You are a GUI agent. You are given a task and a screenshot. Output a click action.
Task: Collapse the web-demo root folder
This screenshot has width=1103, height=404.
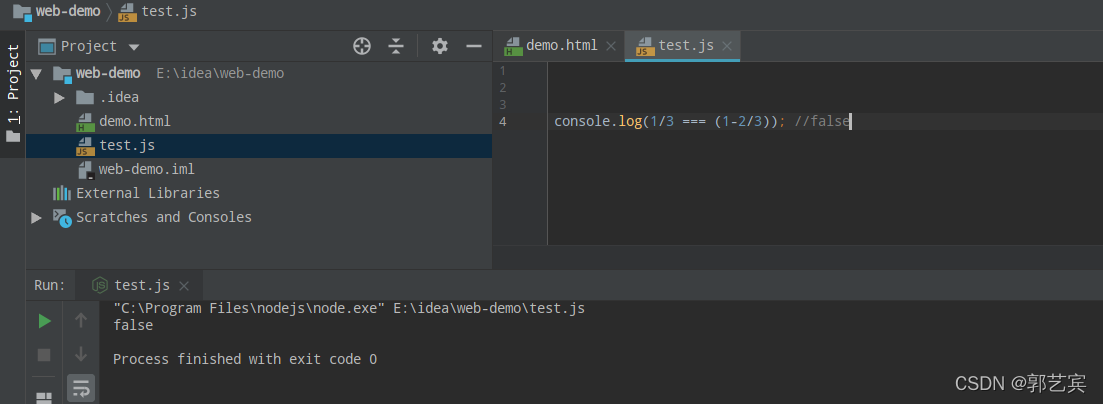tap(36, 73)
